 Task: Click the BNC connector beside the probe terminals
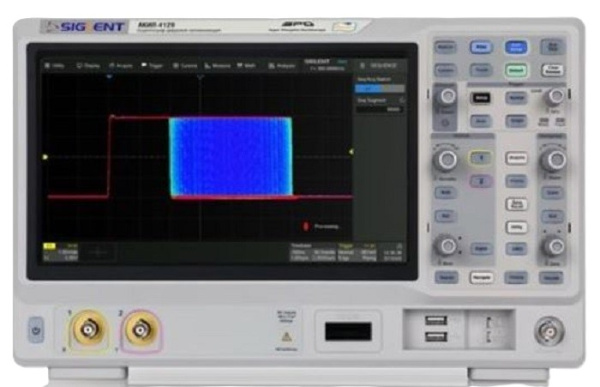coord(549,331)
